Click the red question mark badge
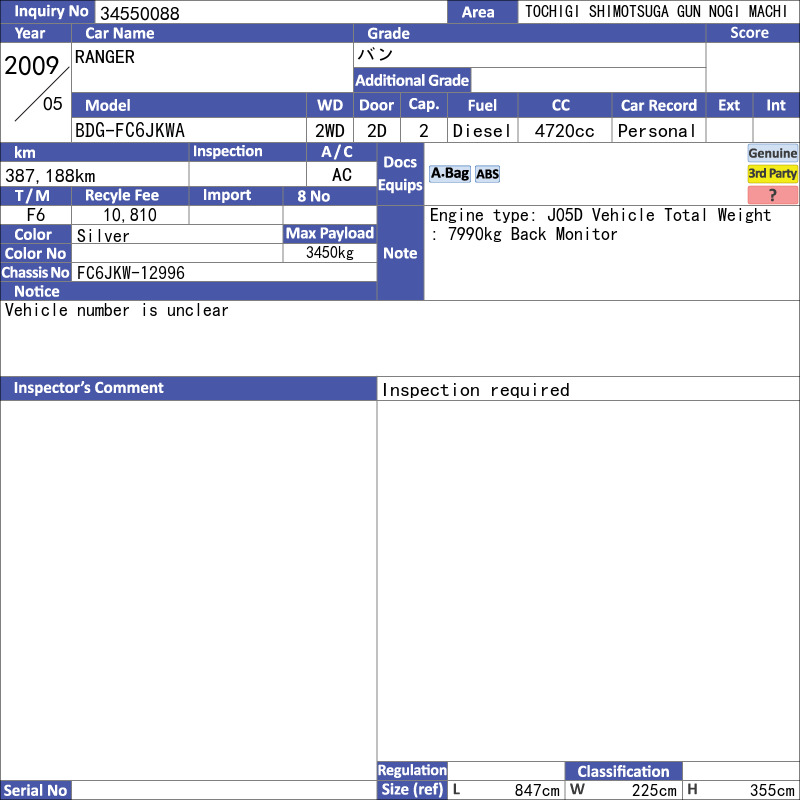 pyautogui.click(x=772, y=195)
